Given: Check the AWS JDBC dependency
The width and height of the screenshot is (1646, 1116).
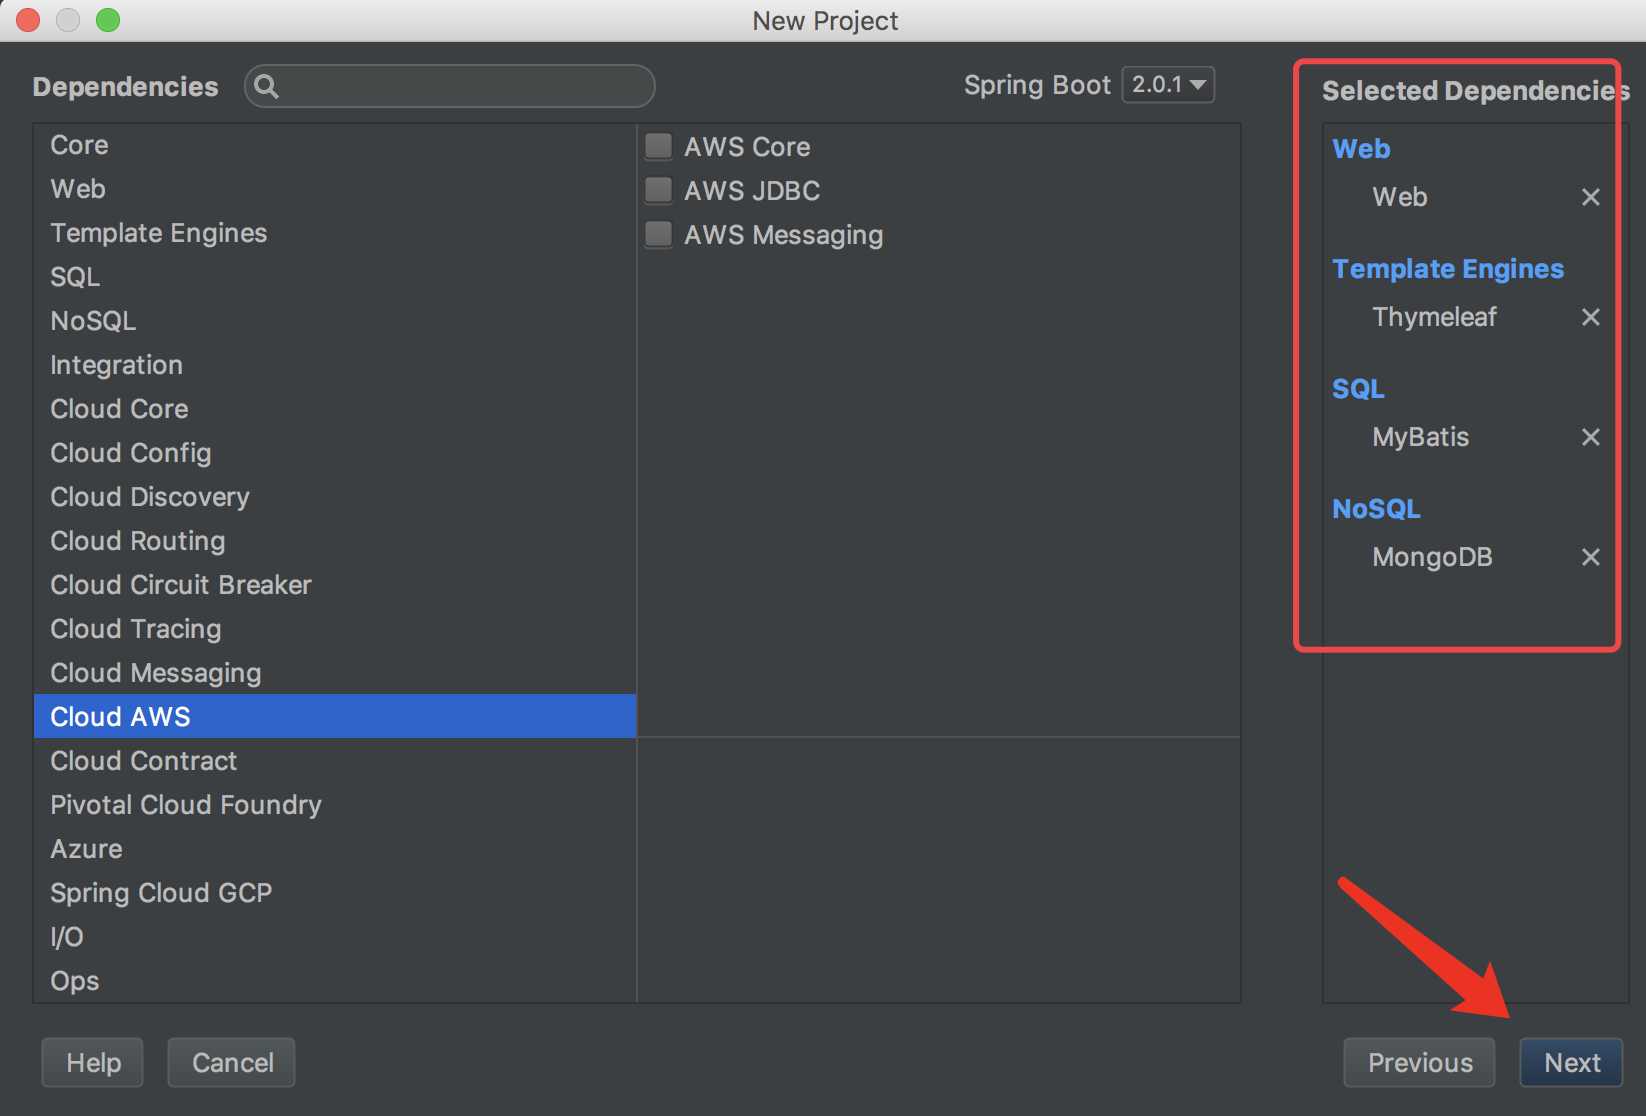Looking at the screenshot, I should (x=658, y=190).
